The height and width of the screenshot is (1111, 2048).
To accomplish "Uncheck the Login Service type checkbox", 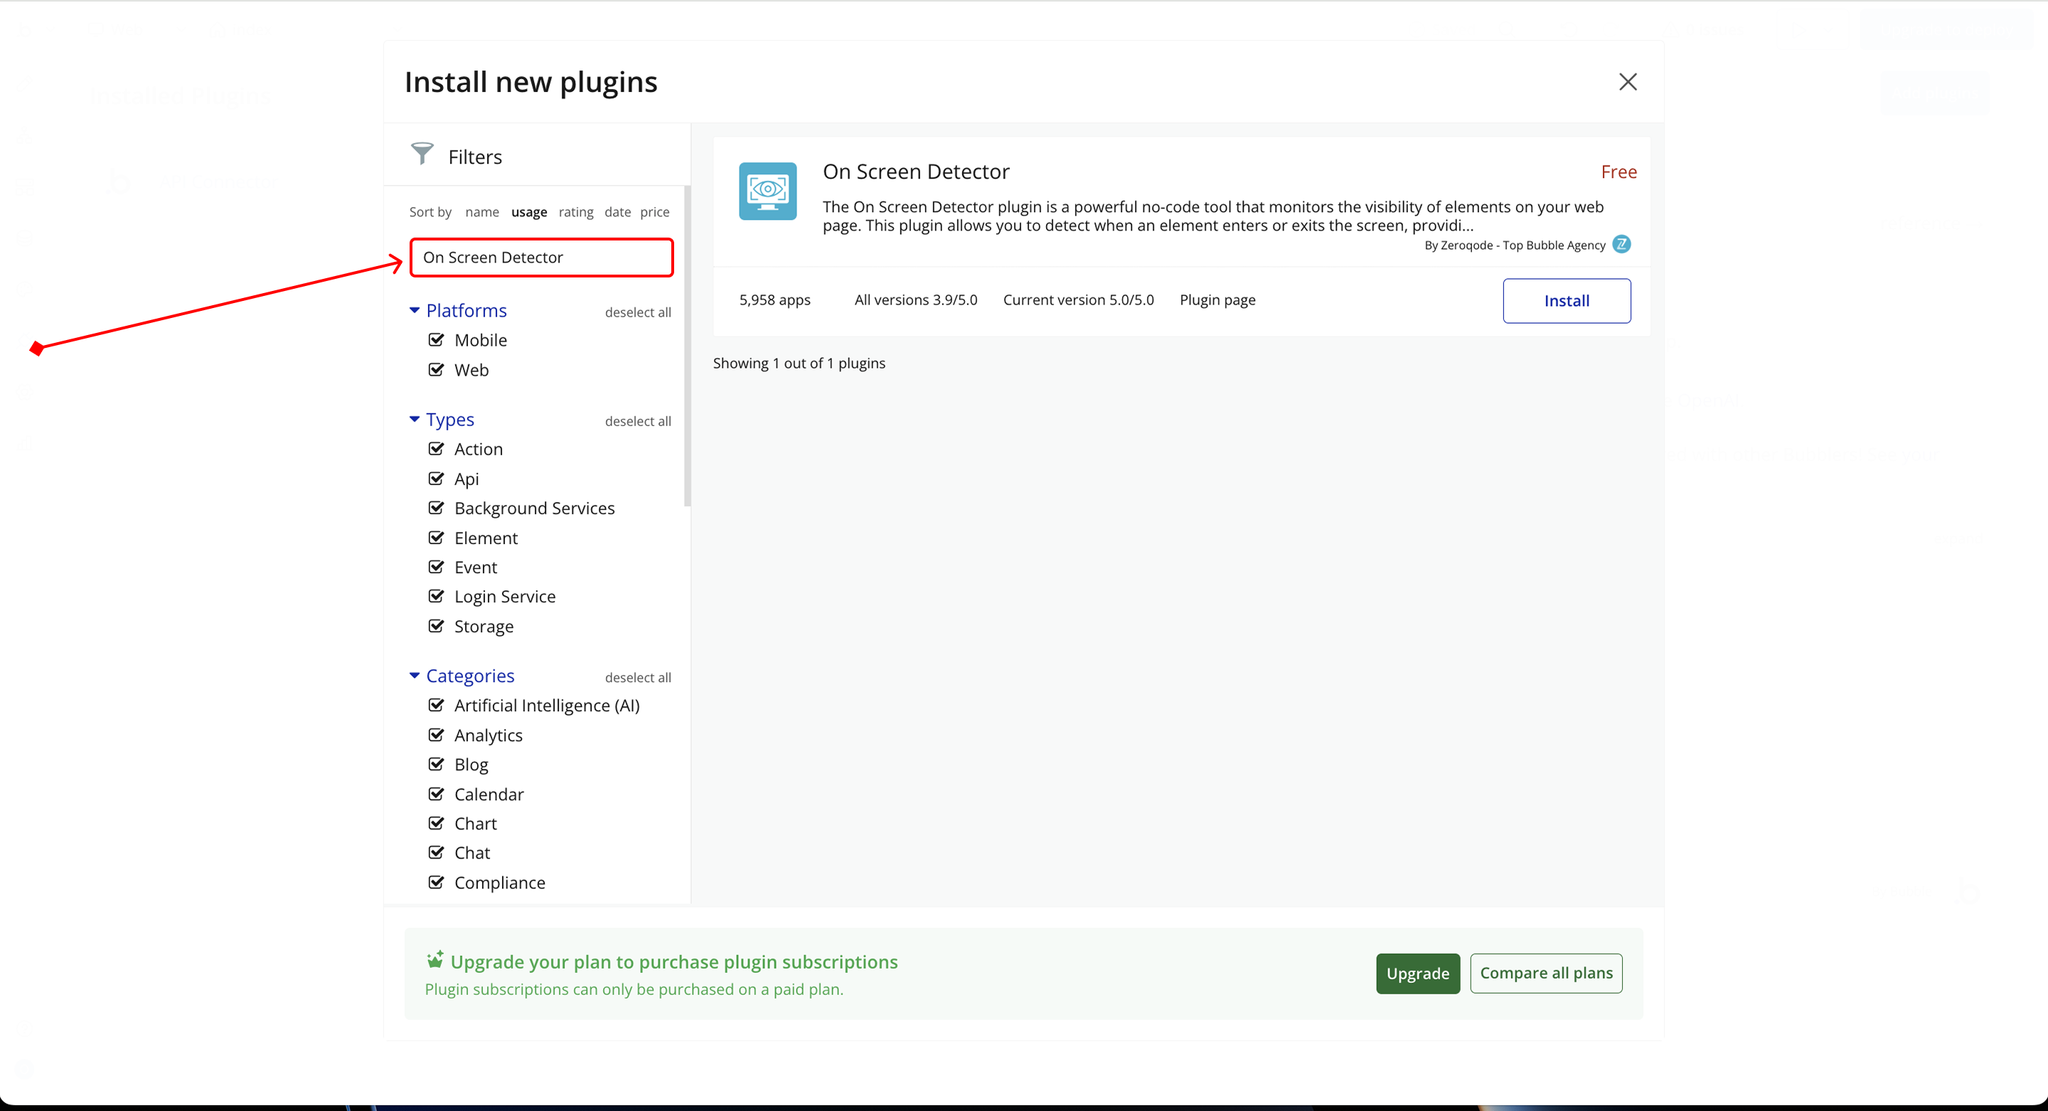I will tap(436, 596).
